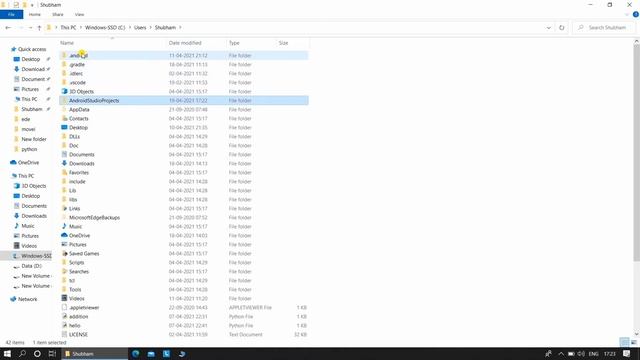Click Network in navigation pane

(27, 299)
